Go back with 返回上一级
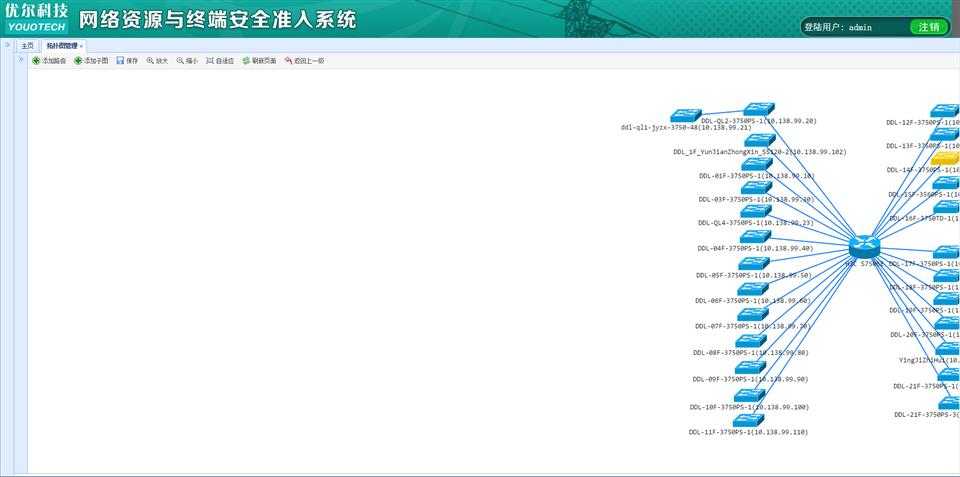Viewport: 960px width, 477px height. [x=304, y=61]
